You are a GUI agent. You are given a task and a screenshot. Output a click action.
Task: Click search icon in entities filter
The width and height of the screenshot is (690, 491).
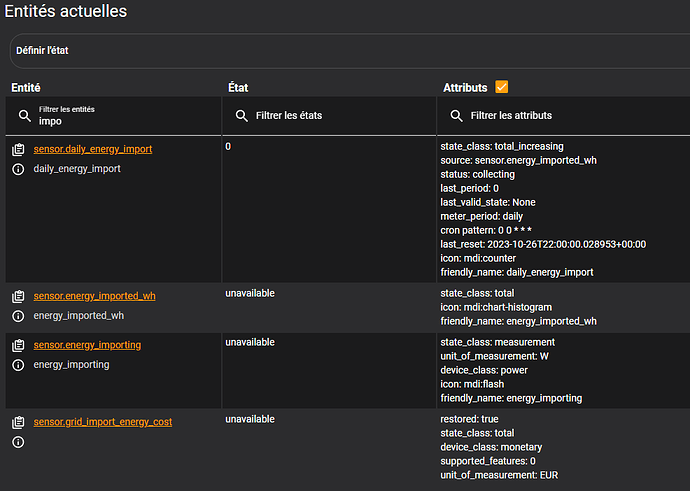(25, 116)
